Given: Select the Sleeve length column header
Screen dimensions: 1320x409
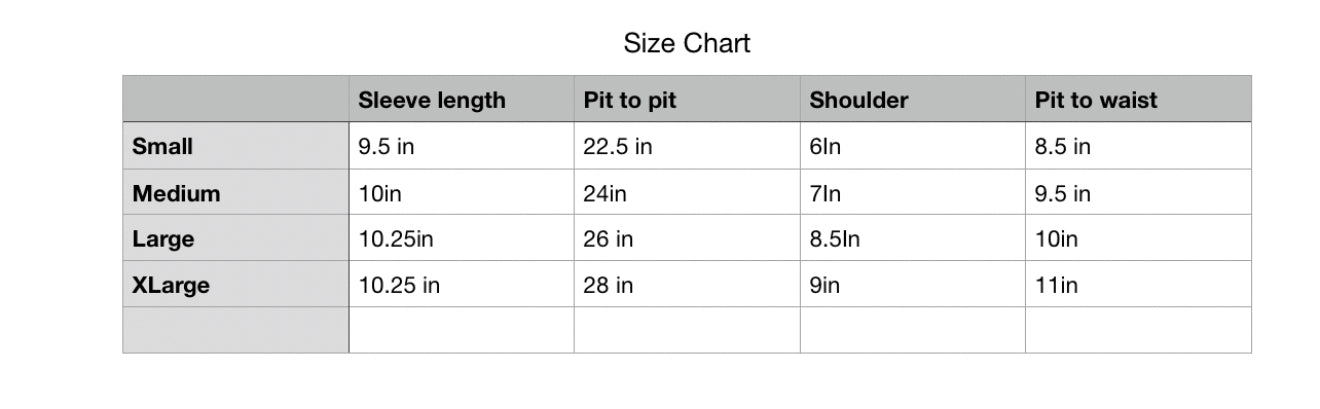Looking at the screenshot, I should tap(461, 99).
